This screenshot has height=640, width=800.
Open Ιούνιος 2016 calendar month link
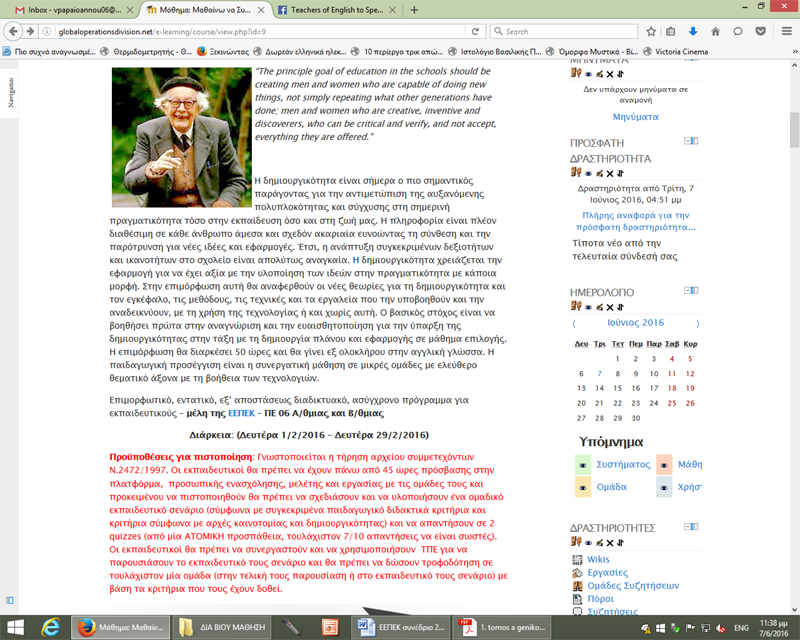point(635,323)
